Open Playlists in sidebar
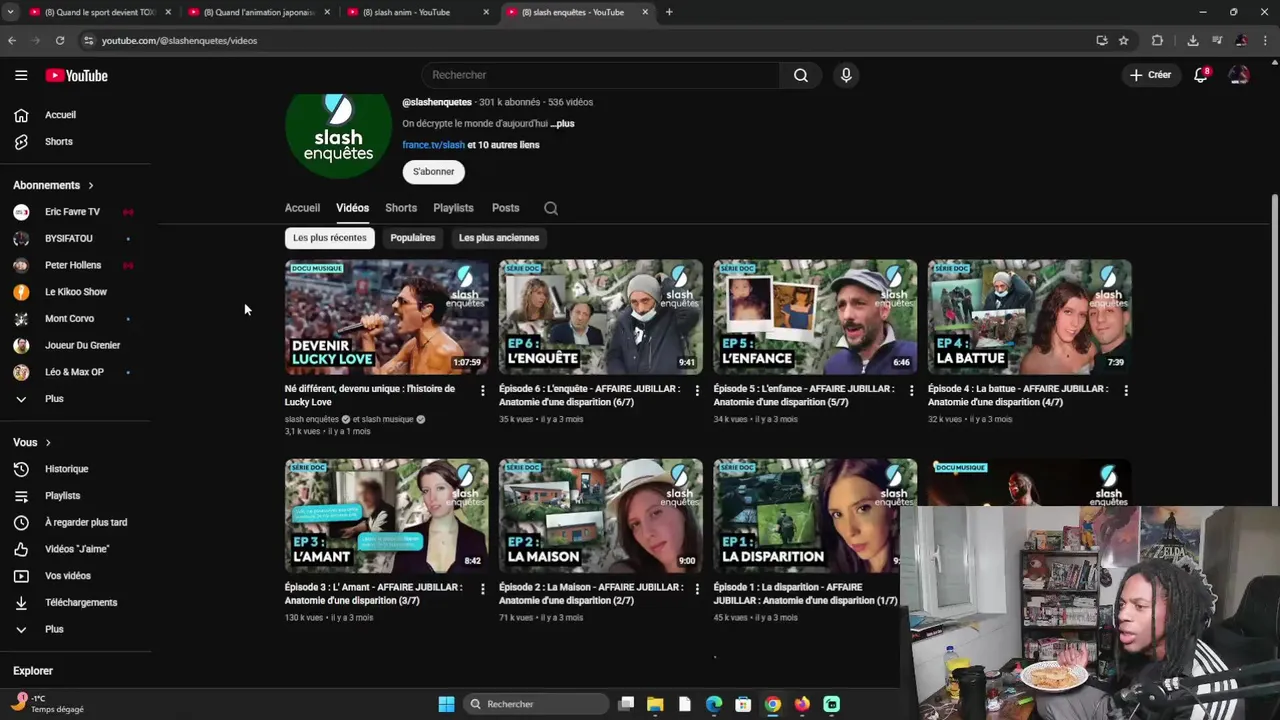 pyautogui.click(x=62, y=496)
